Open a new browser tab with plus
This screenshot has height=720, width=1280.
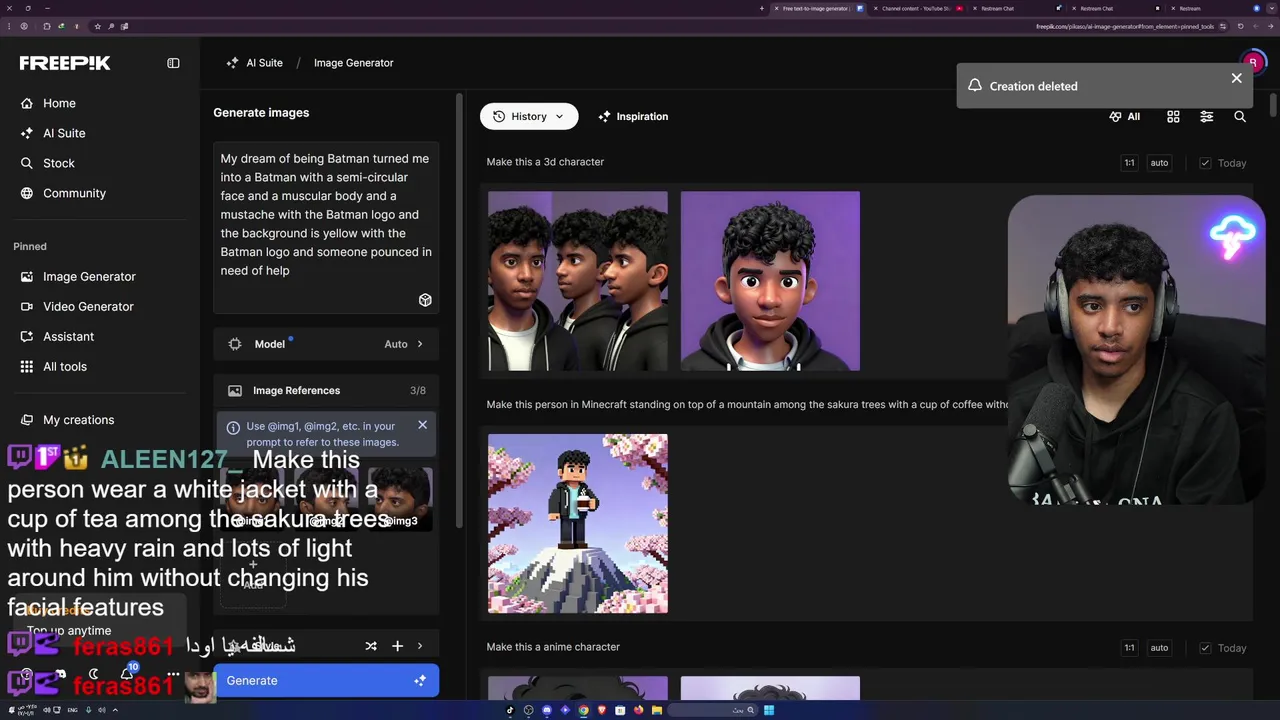[x=762, y=8]
